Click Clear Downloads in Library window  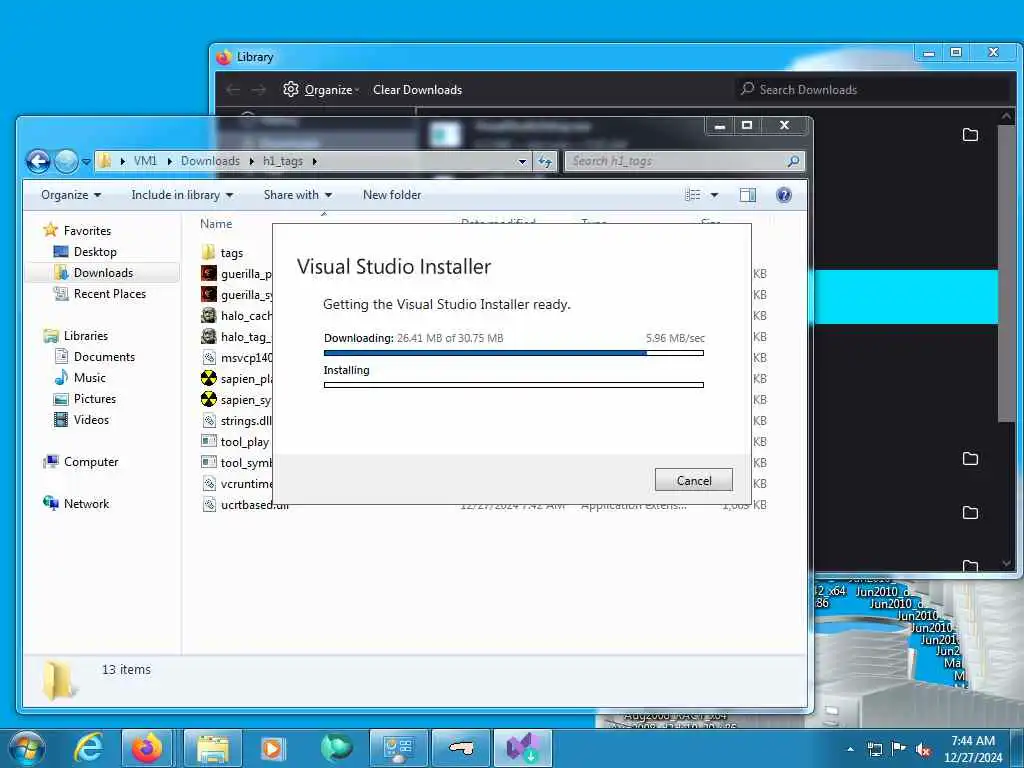[x=417, y=89]
